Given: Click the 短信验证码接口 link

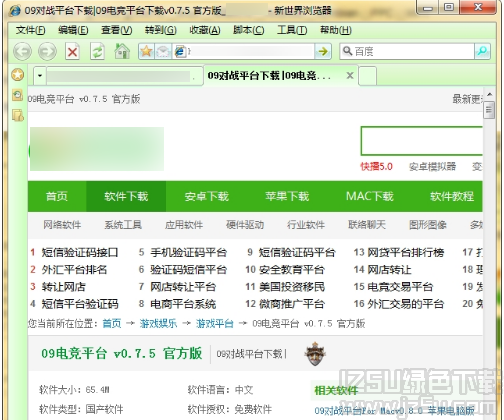Looking at the screenshot, I should (x=80, y=252).
